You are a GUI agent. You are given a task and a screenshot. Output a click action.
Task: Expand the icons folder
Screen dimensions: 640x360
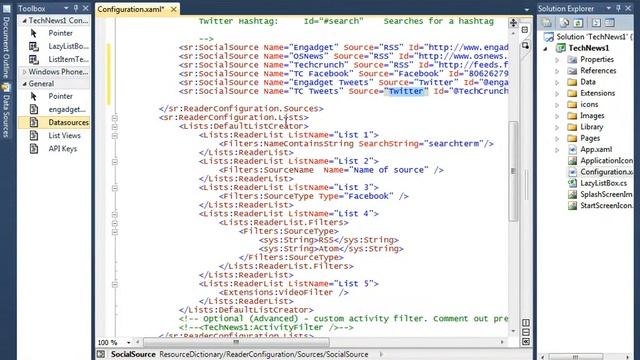point(557,105)
